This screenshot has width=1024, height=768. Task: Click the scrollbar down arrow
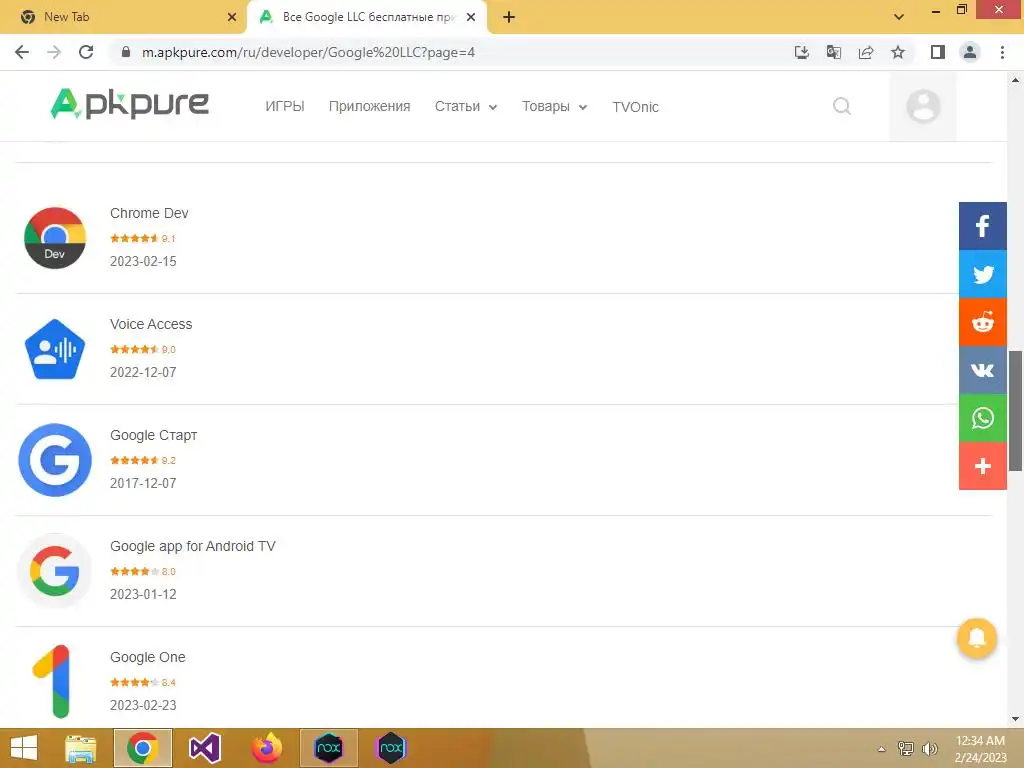click(x=1015, y=719)
